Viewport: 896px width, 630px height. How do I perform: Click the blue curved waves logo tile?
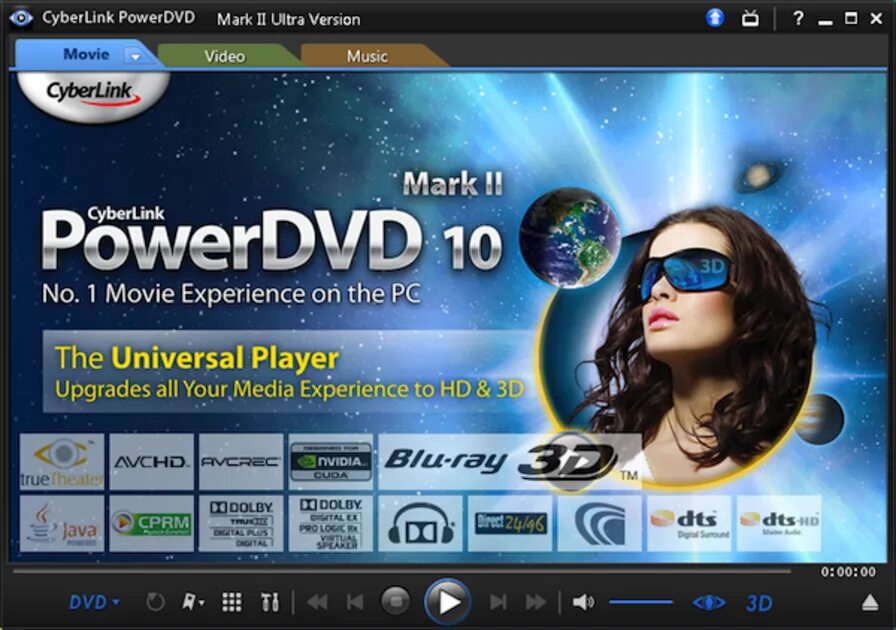600,524
